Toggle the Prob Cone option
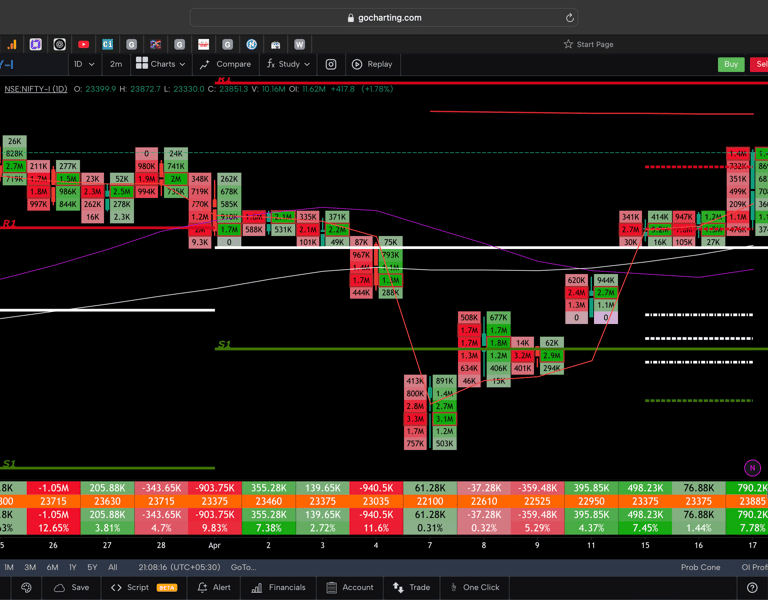 700,567
